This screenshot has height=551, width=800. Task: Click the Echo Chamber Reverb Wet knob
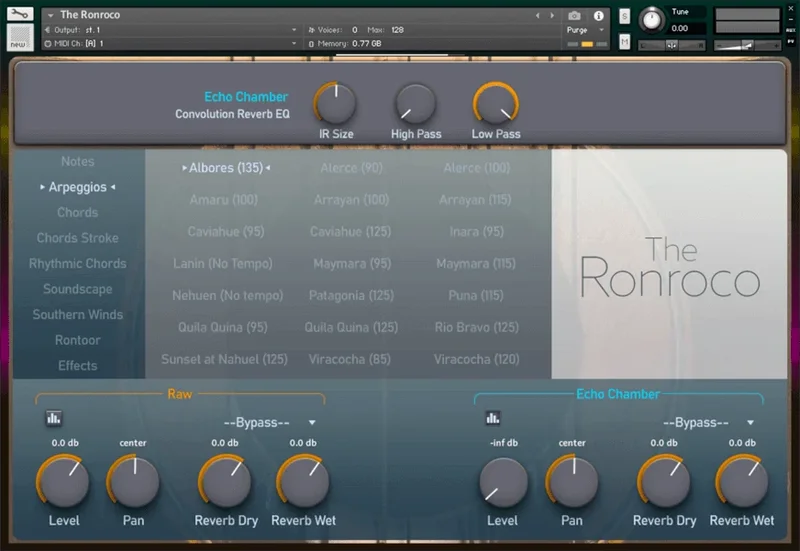pos(742,482)
